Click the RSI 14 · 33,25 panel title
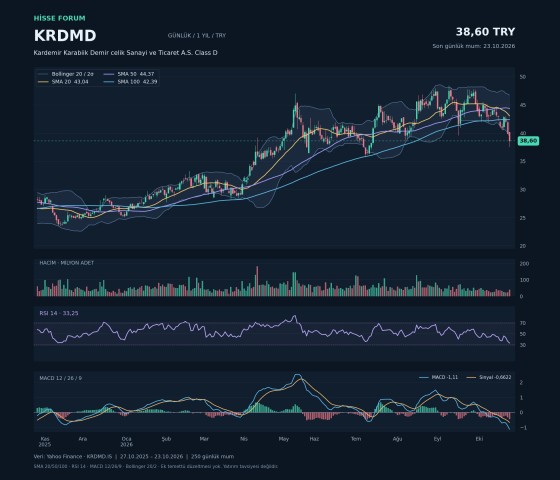The width and height of the screenshot is (560, 480). (59, 313)
